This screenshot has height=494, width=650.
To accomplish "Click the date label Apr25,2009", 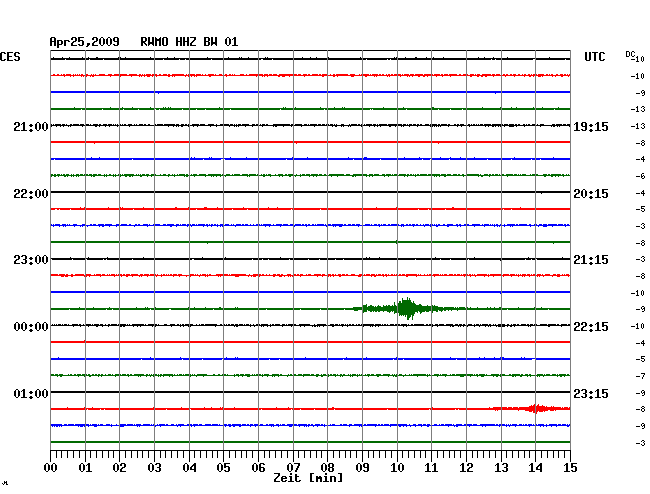I will coord(85,42).
